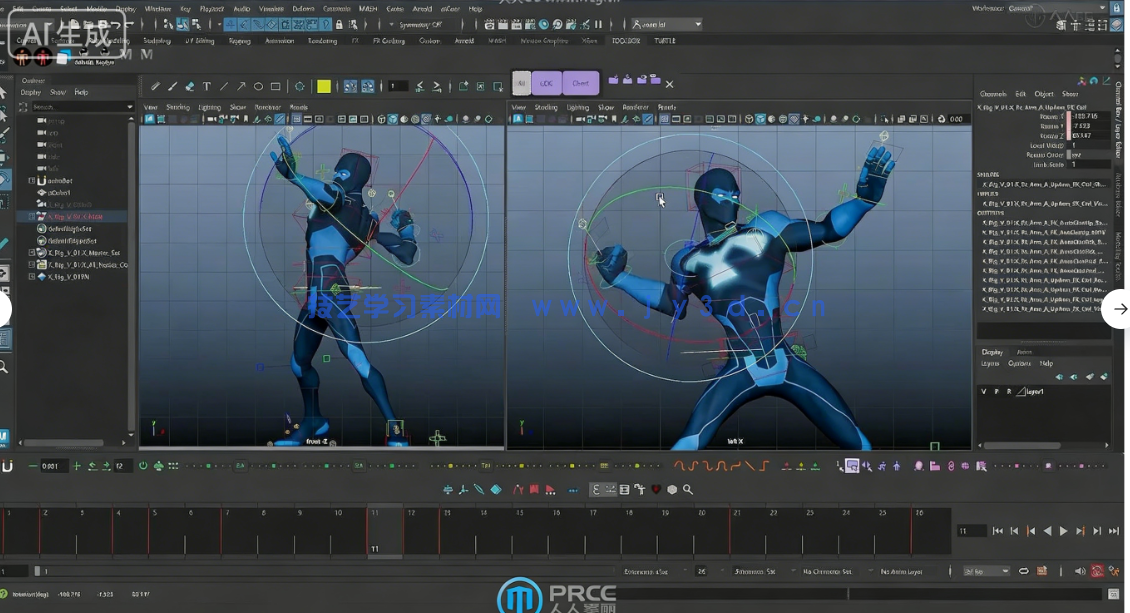1130x613 pixels.
Task: Click the magnifier icon above the timeline
Action: pyautogui.click(x=688, y=490)
